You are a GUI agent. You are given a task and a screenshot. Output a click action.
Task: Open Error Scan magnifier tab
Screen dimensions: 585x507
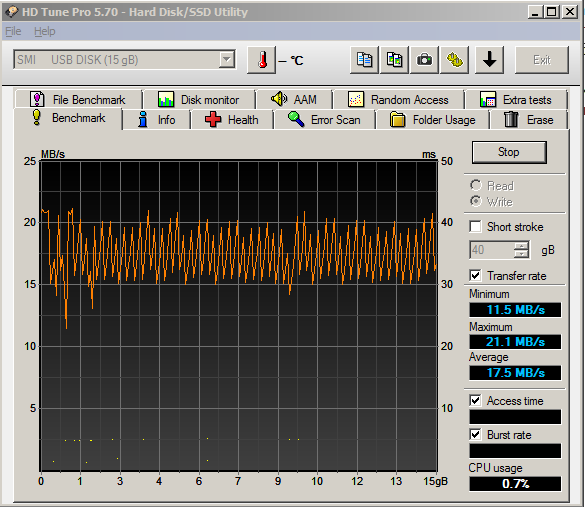tap(324, 120)
